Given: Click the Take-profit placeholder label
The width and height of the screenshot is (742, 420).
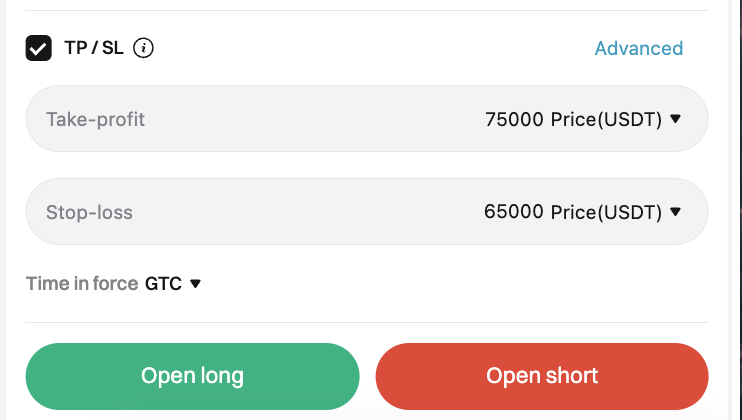Looking at the screenshot, I should click(x=95, y=119).
